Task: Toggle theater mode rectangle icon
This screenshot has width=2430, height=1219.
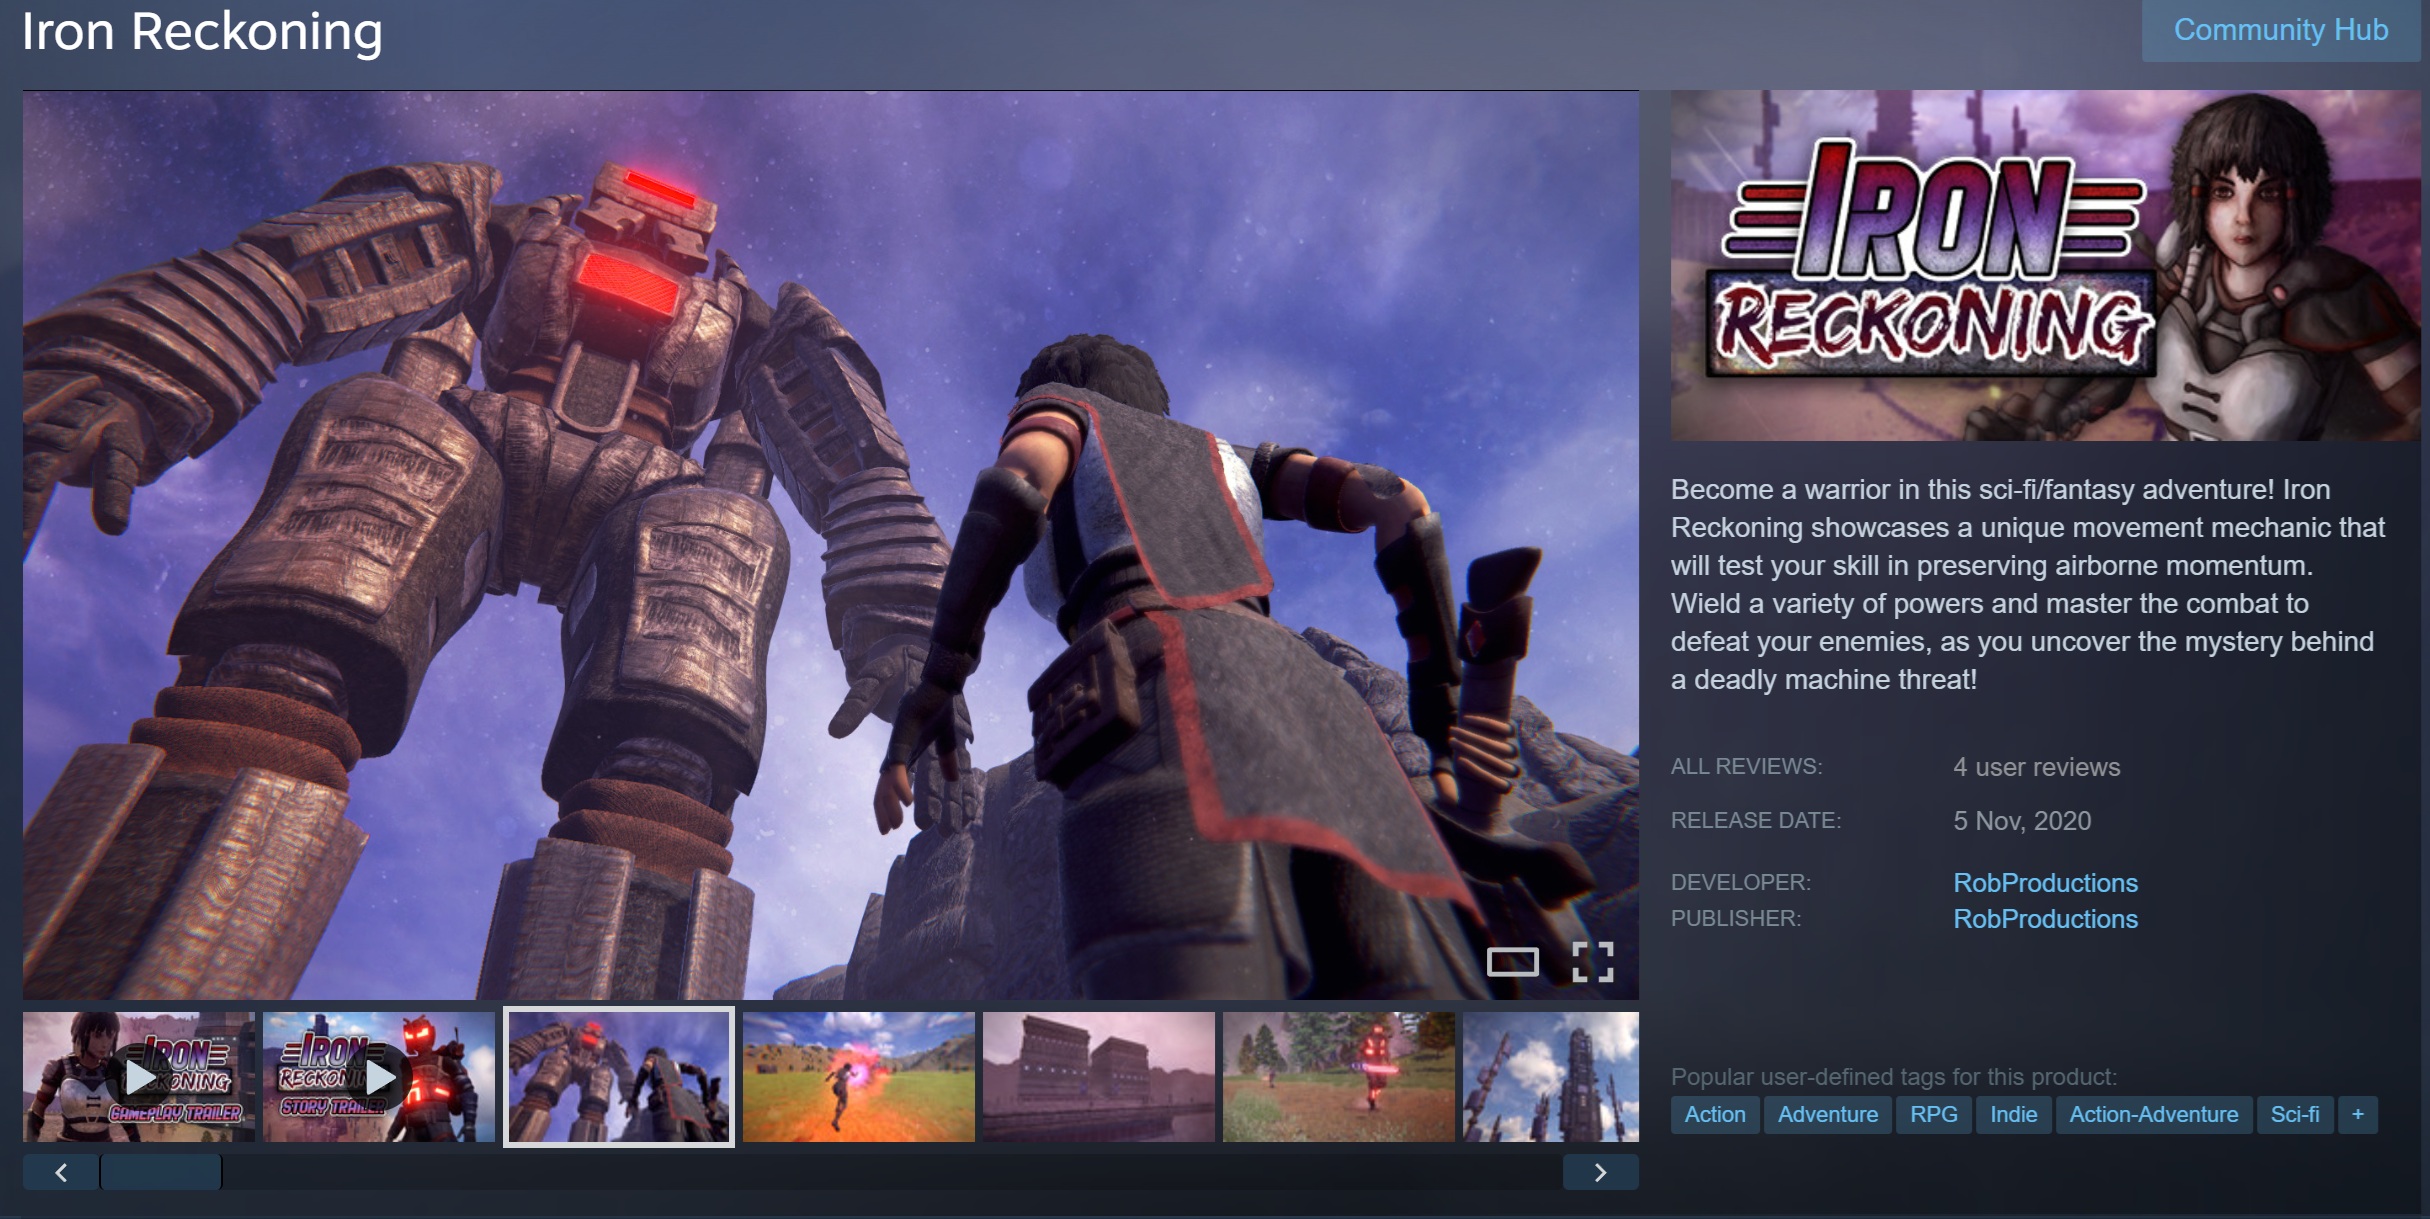Action: click(x=1512, y=962)
